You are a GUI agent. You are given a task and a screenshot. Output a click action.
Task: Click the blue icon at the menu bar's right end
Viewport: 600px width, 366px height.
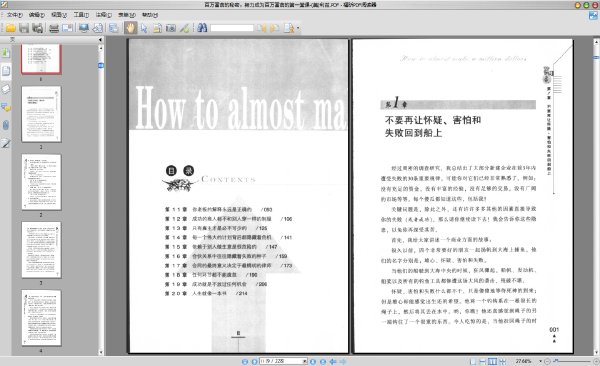pyautogui.click(x=593, y=15)
